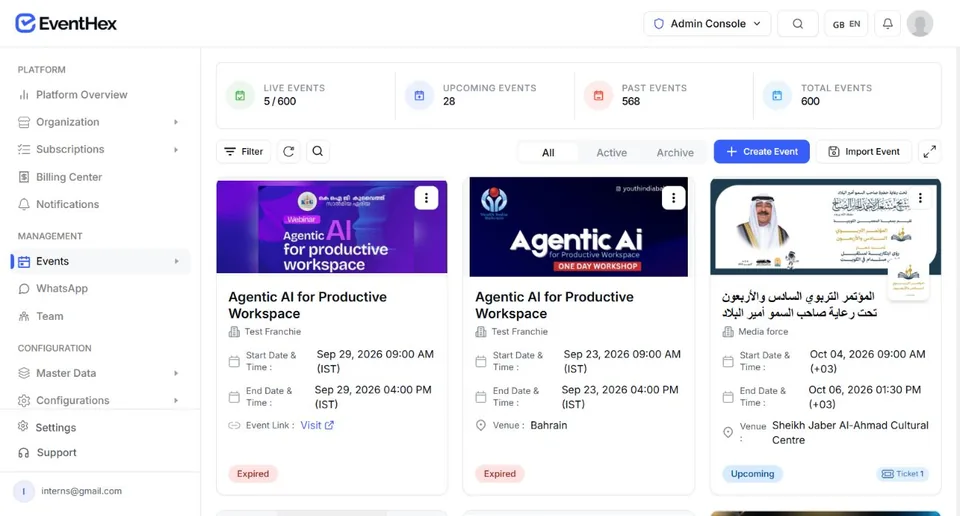Switch to the Archive tab

(675, 152)
